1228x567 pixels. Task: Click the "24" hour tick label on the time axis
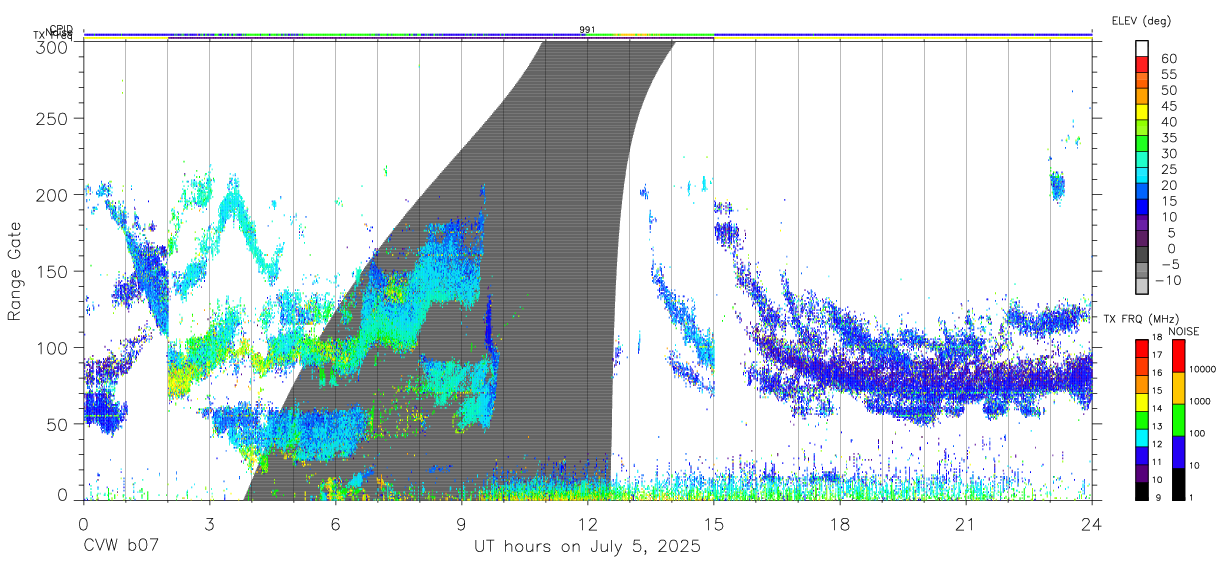[1092, 523]
